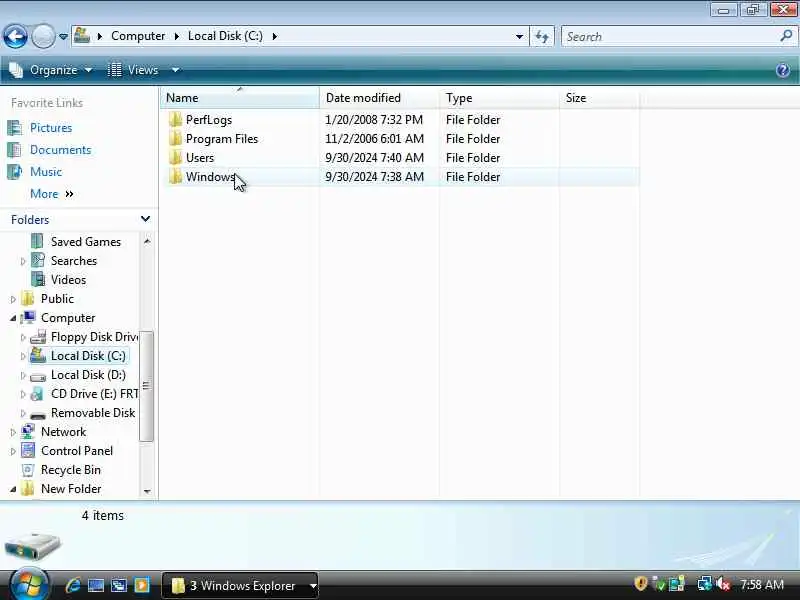This screenshot has width=800, height=600.
Task: Open the address bar history dropdown
Action: pos(519,37)
